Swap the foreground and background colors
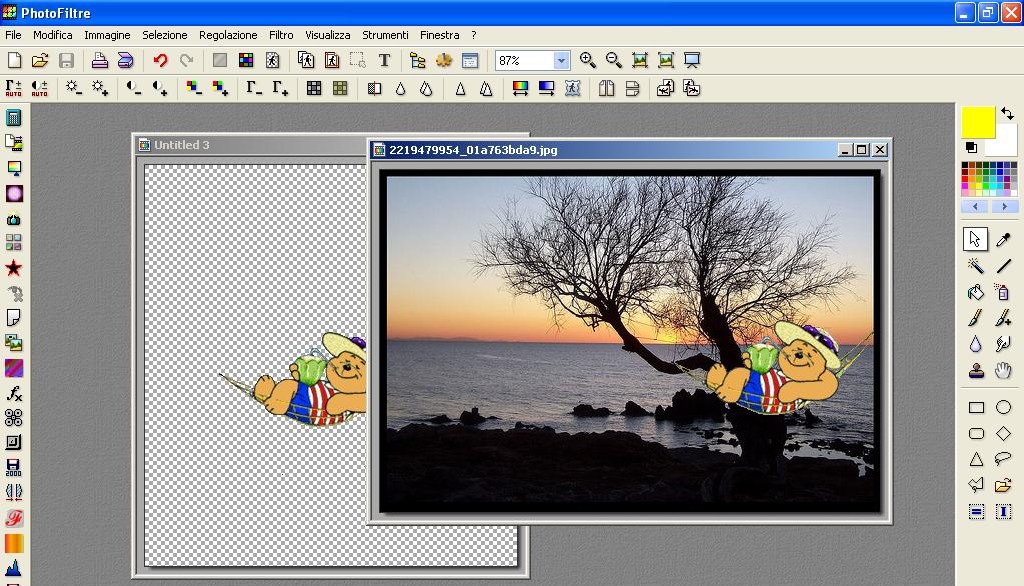1024x586 pixels. (1007, 114)
